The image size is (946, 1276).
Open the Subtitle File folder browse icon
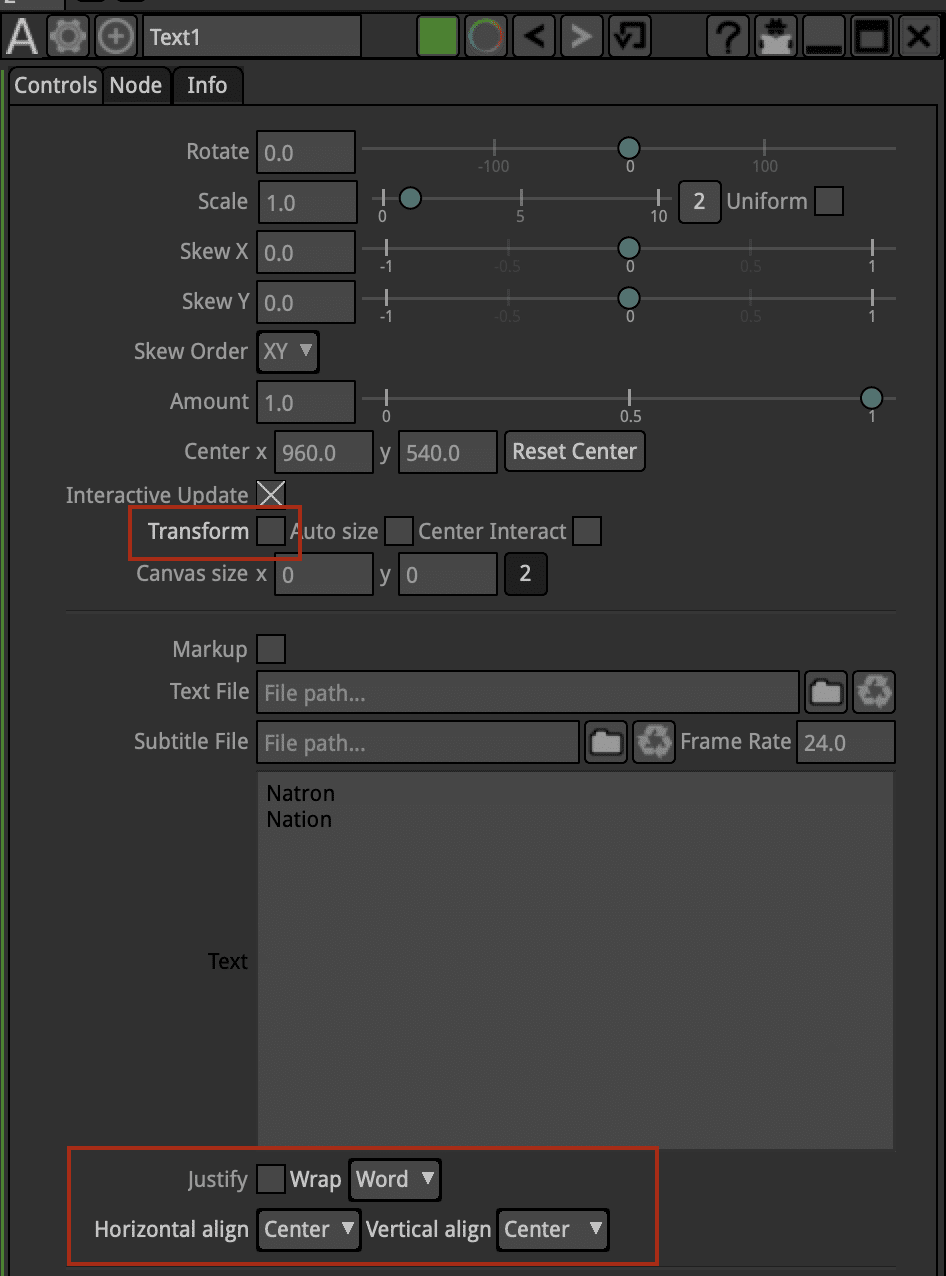pos(607,742)
